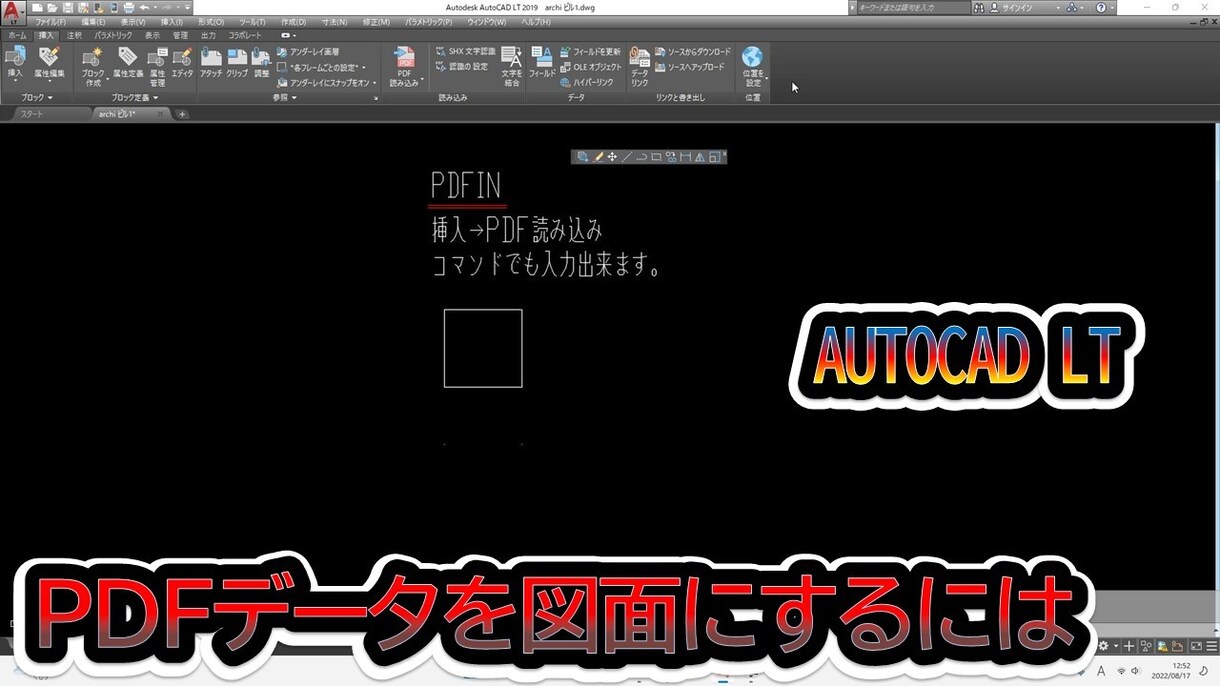Click the Clip (クリップ) reference icon
The image size is (1220, 686).
coord(237,60)
